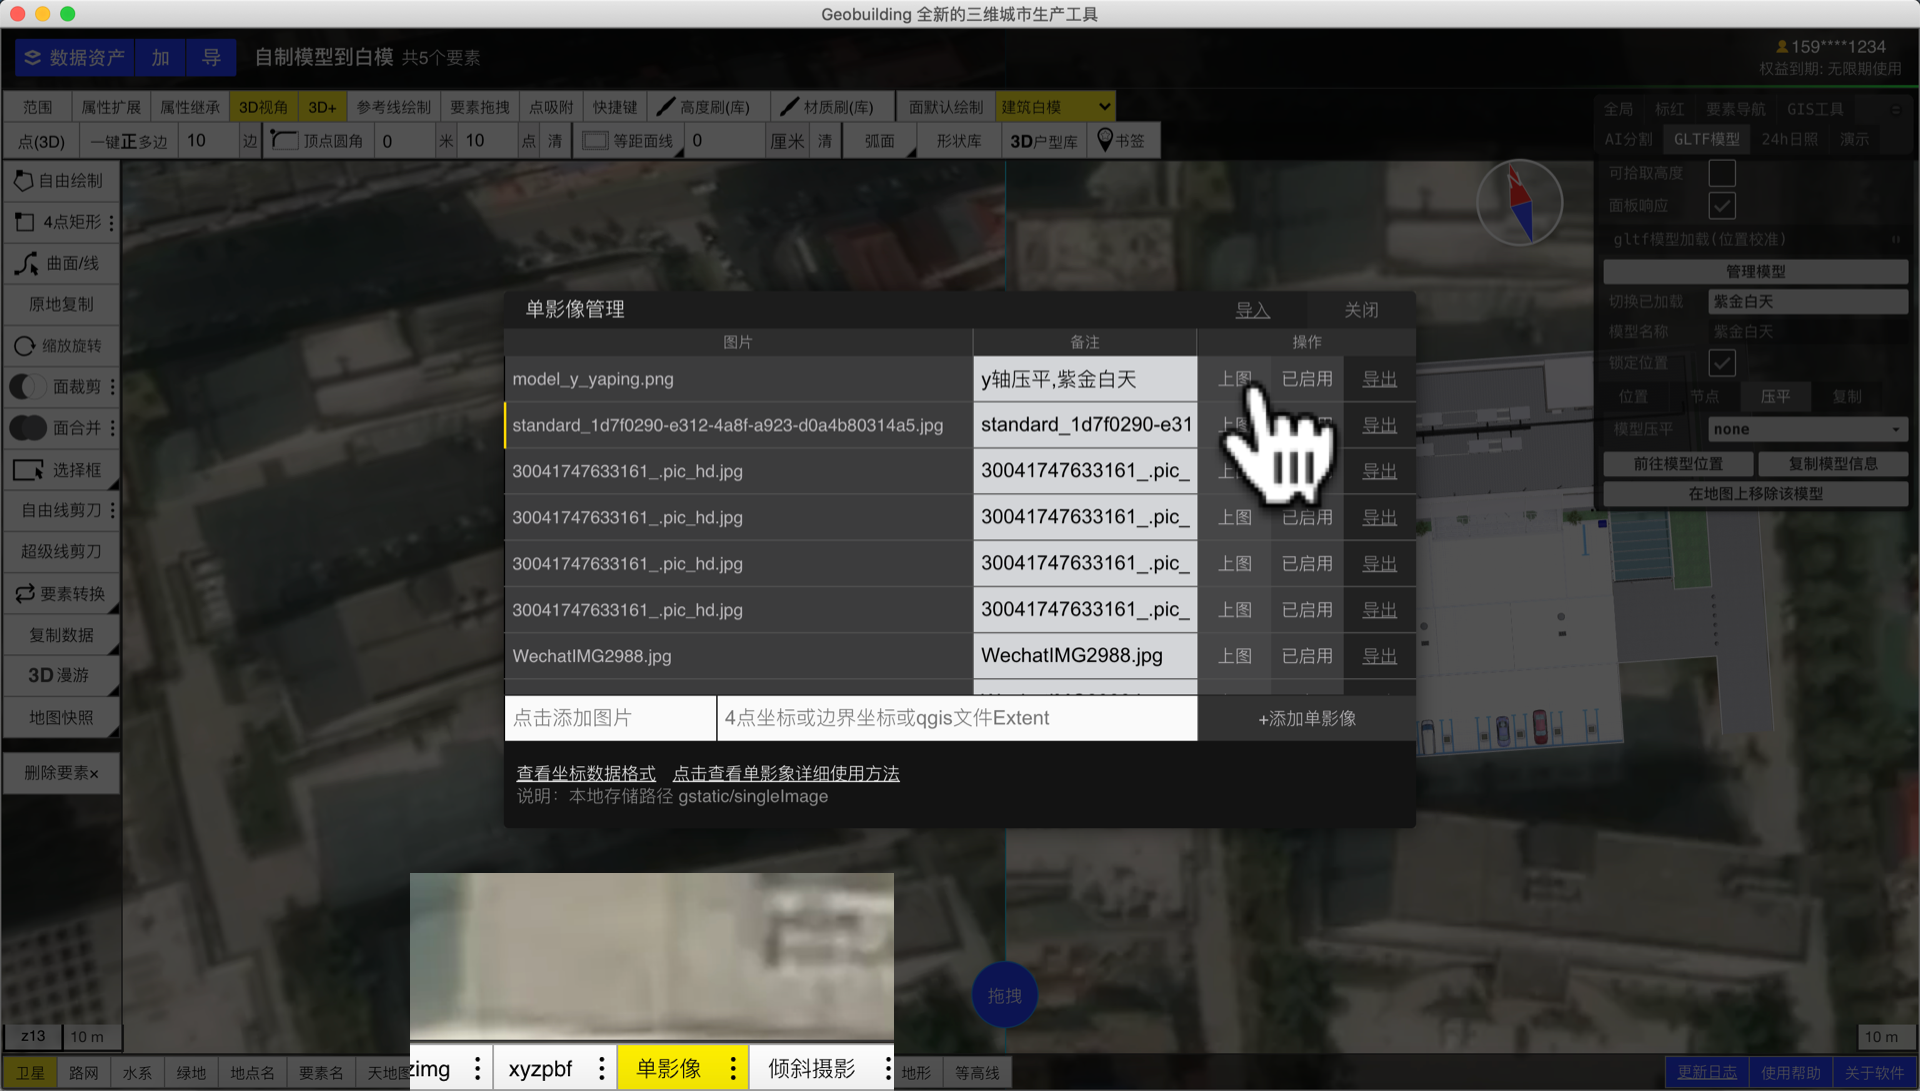Viewport: 1920px width, 1091px height.
Task: Open the 查看坐标数据格式 link
Action: tap(585, 774)
